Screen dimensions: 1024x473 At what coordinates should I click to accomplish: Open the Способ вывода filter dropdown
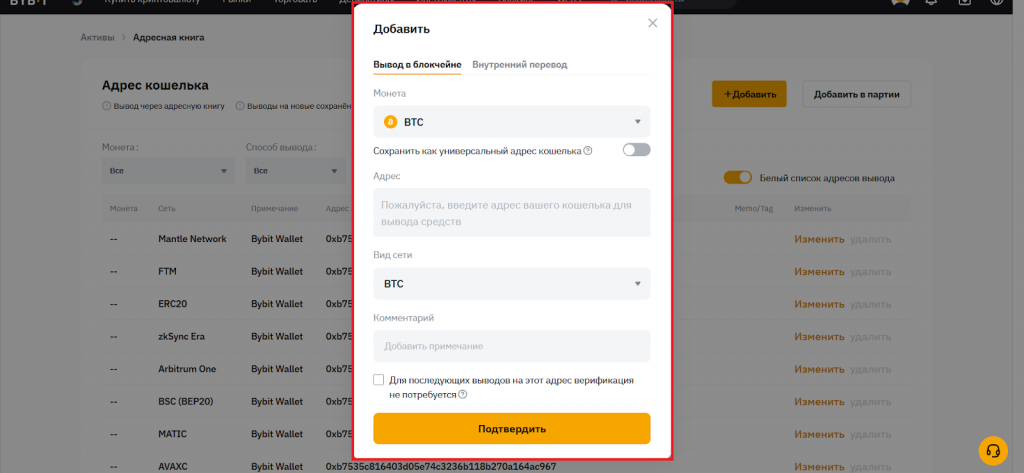[x=296, y=171]
